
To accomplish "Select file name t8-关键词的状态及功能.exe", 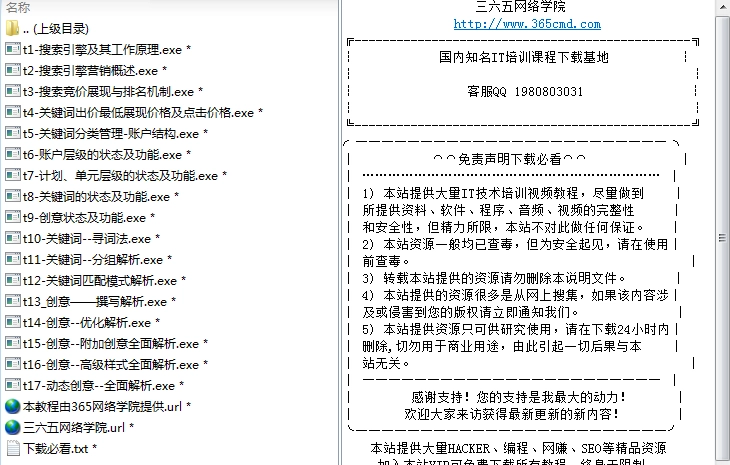I will tap(96, 197).
